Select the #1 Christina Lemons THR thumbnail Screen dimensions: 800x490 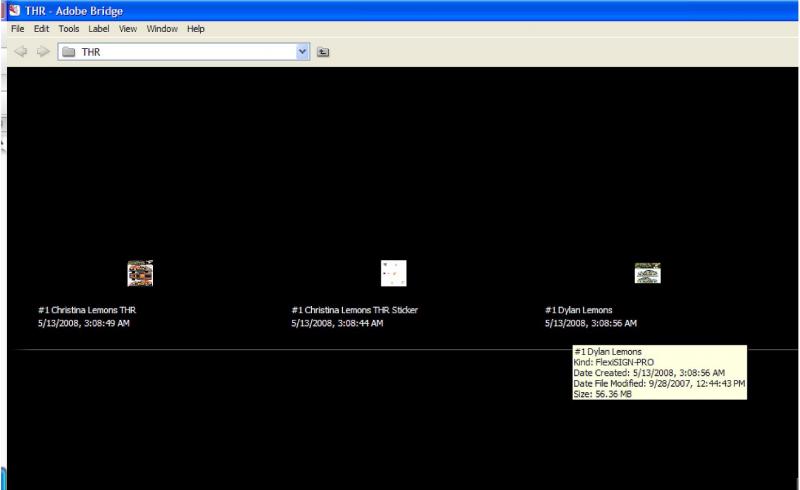[x=140, y=273]
